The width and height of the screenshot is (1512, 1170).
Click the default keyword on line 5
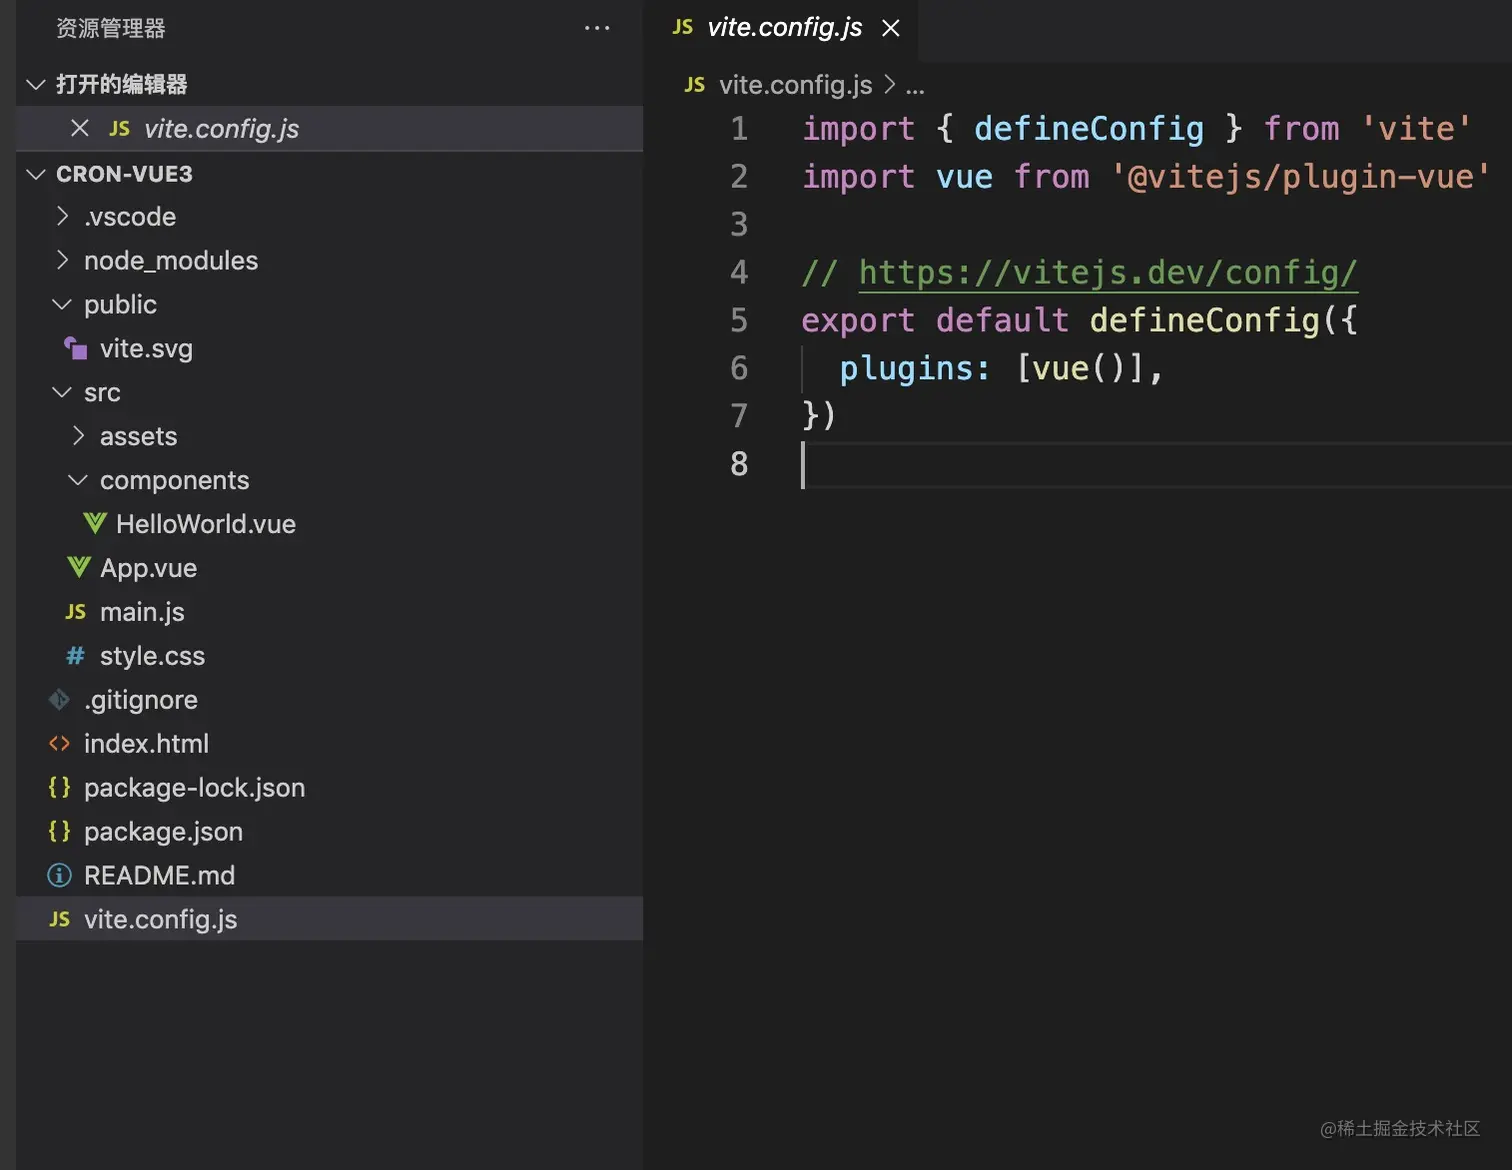click(x=1002, y=320)
